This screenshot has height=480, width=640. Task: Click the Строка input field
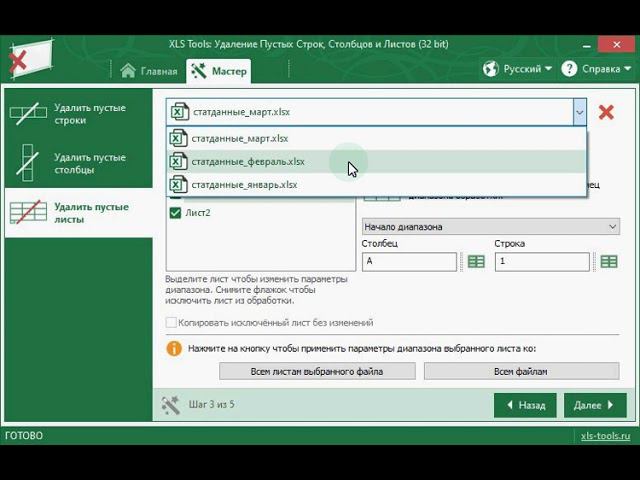(542, 262)
